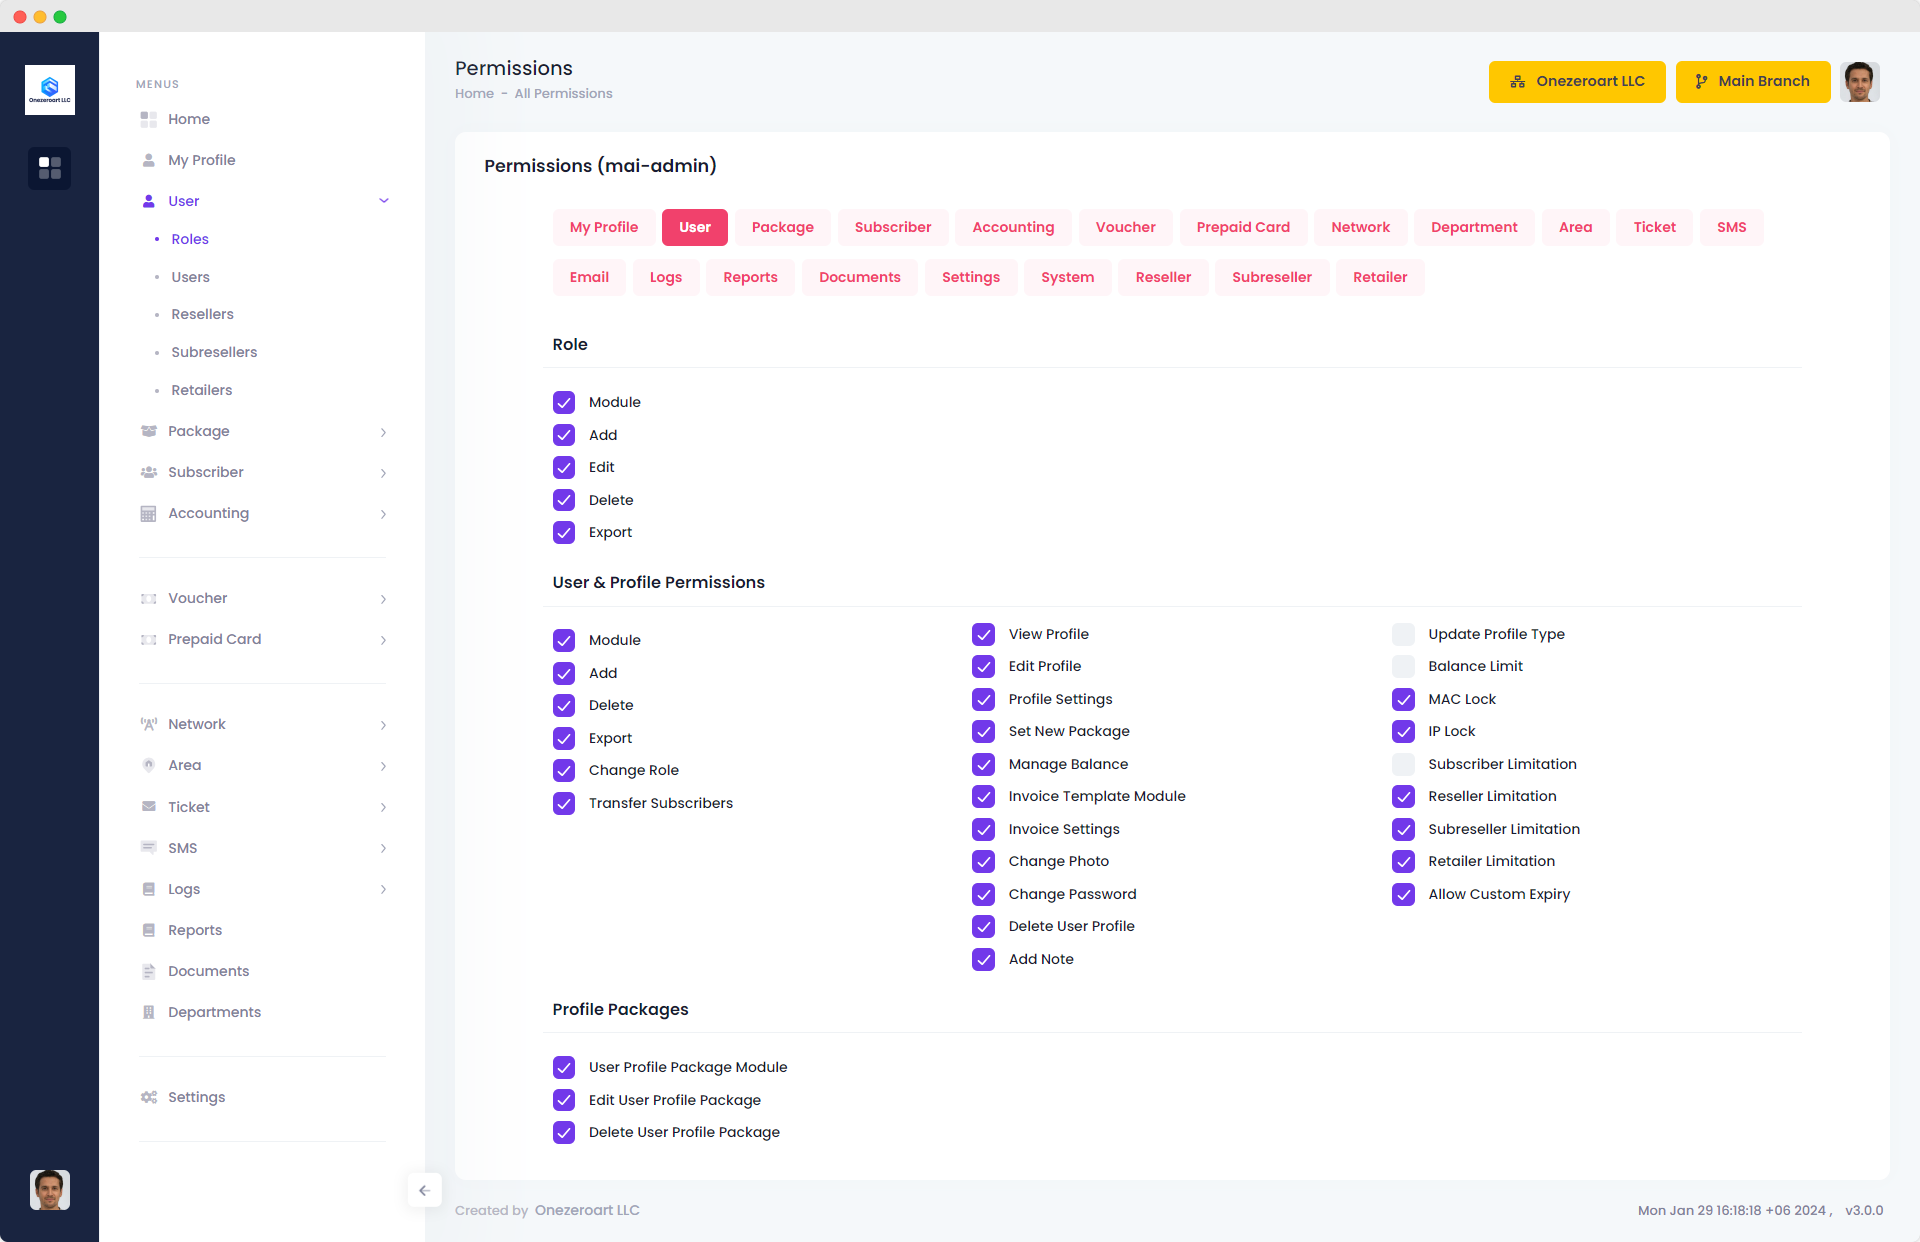Viewport: 1920px width, 1242px height.
Task: Expand the Accounting menu chevron
Action: (x=383, y=514)
